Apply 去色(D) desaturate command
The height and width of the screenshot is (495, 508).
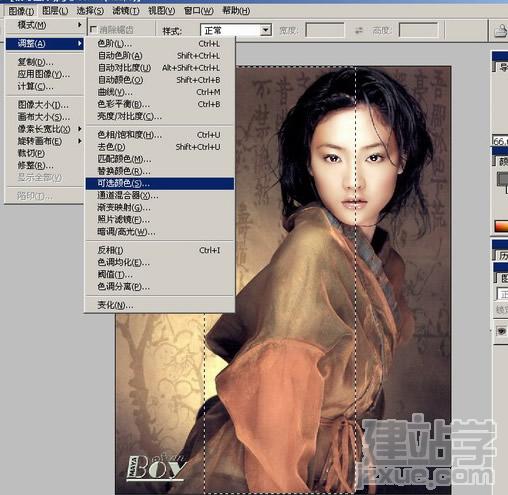[x=160, y=147]
